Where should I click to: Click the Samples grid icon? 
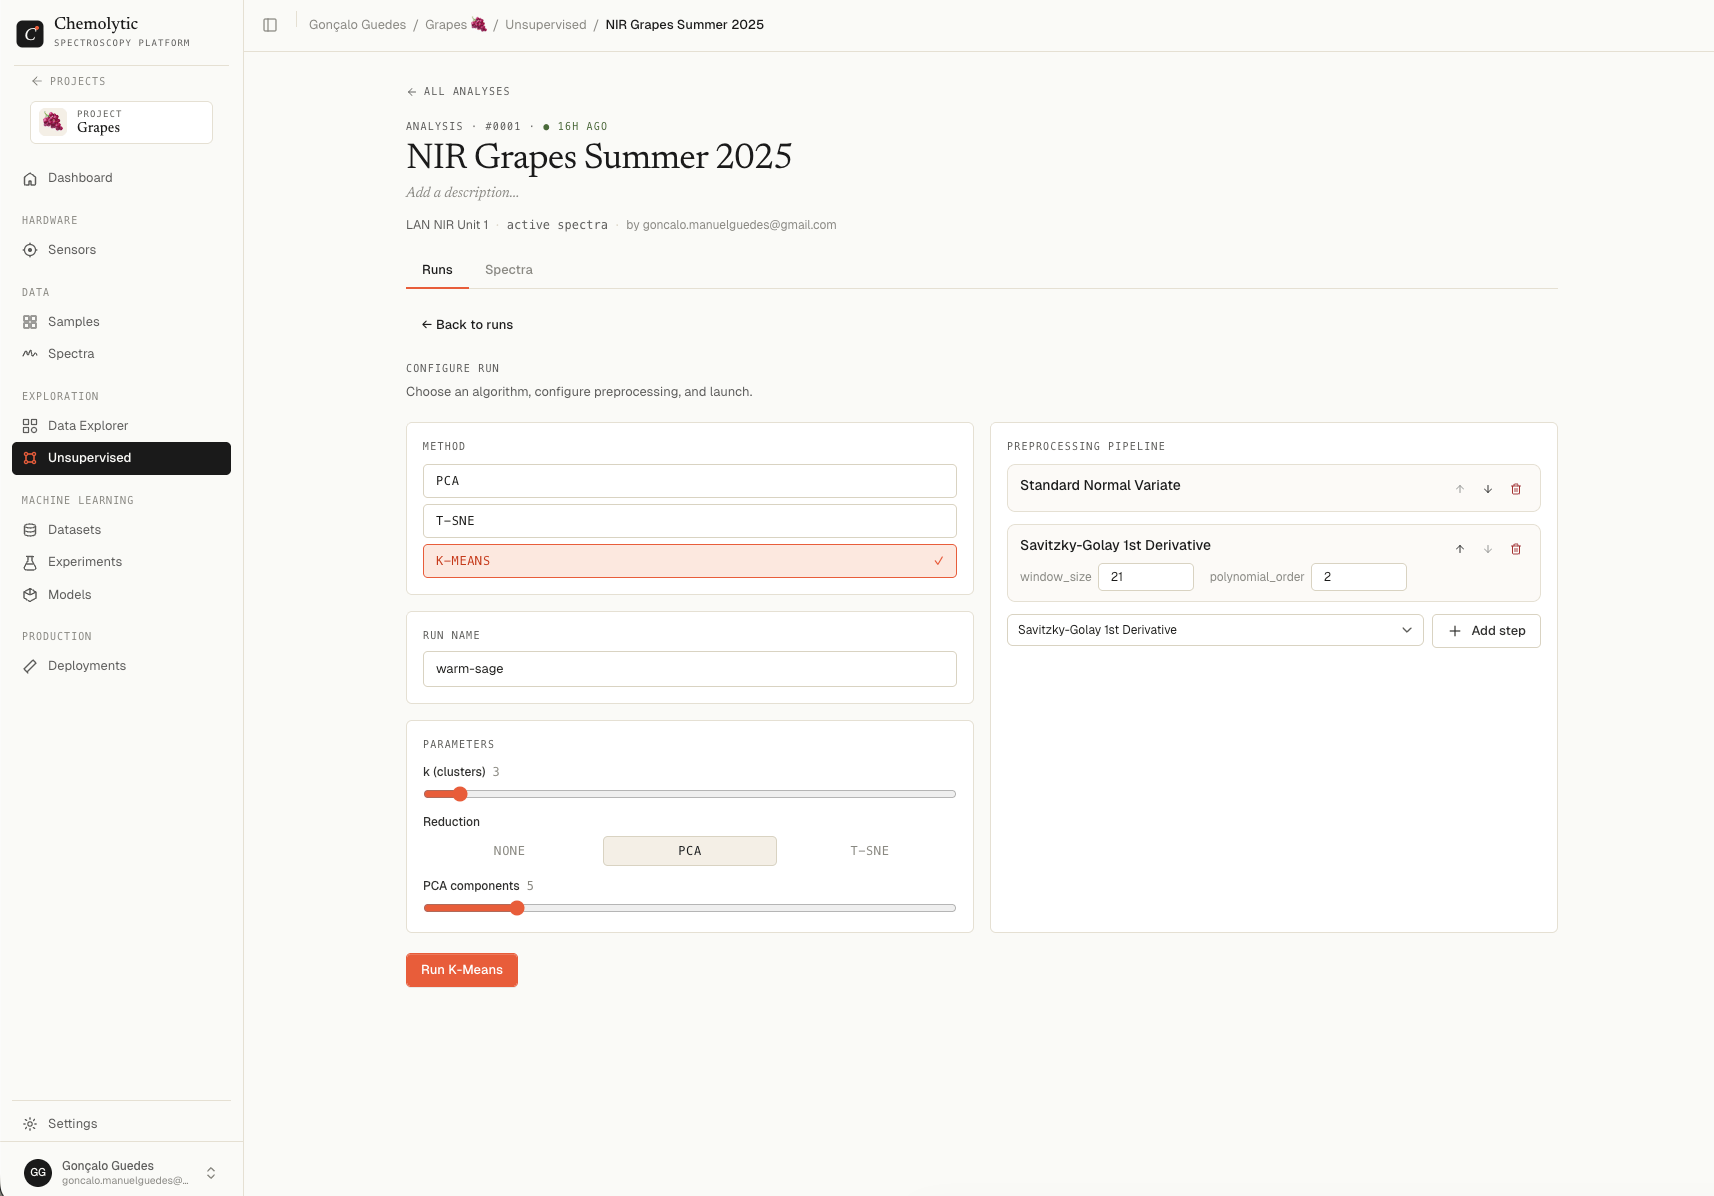pyautogui.click(x=30, y=322)
